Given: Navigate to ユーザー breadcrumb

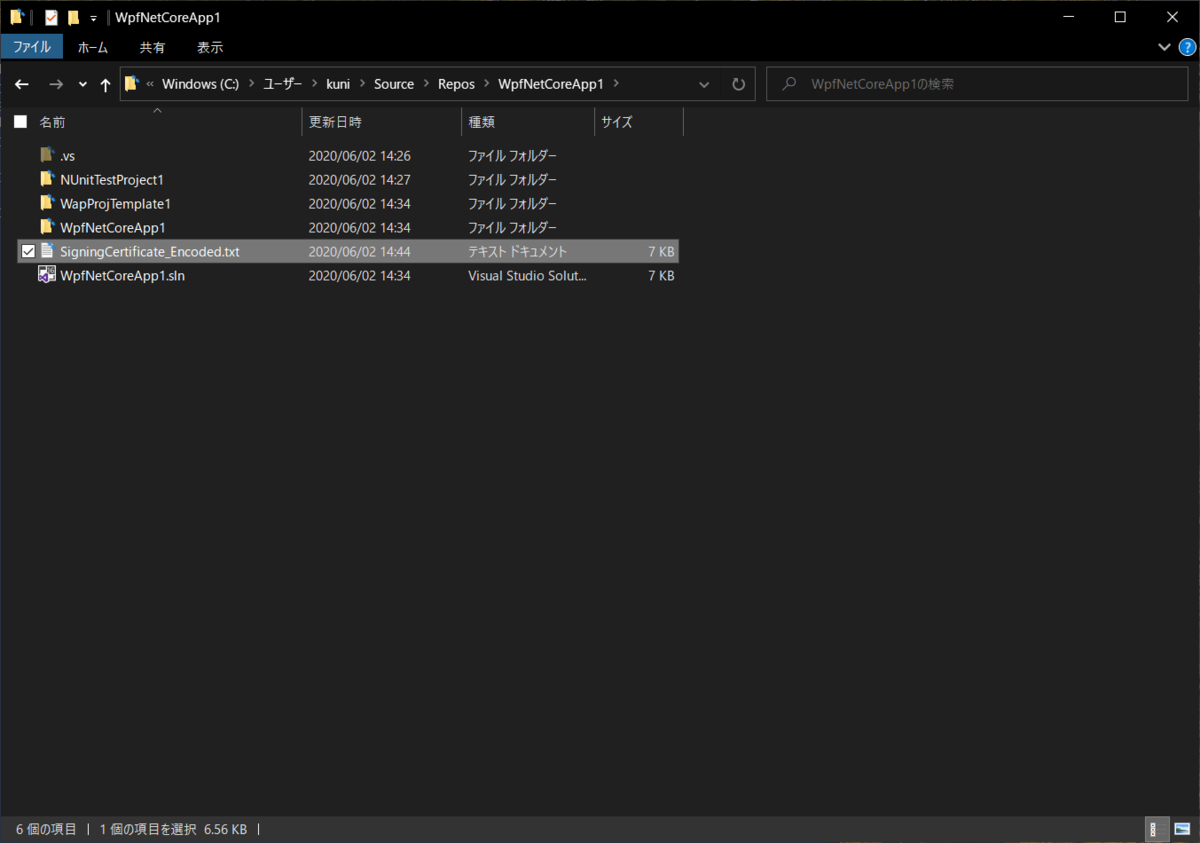Looking at the screenshot, I should coord(283,84).
